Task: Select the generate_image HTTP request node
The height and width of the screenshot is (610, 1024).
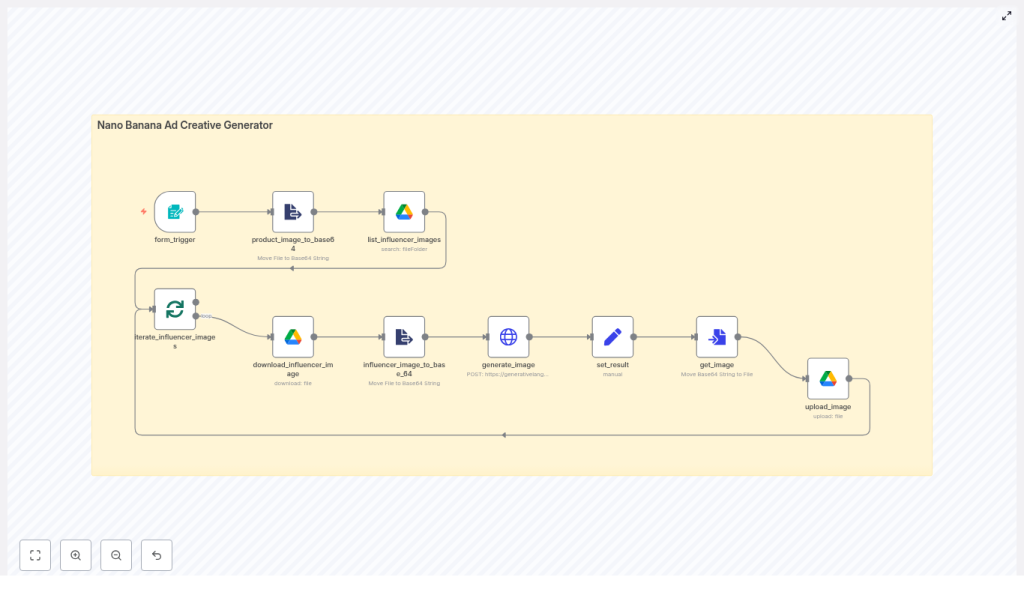Action: click(508, 337)
